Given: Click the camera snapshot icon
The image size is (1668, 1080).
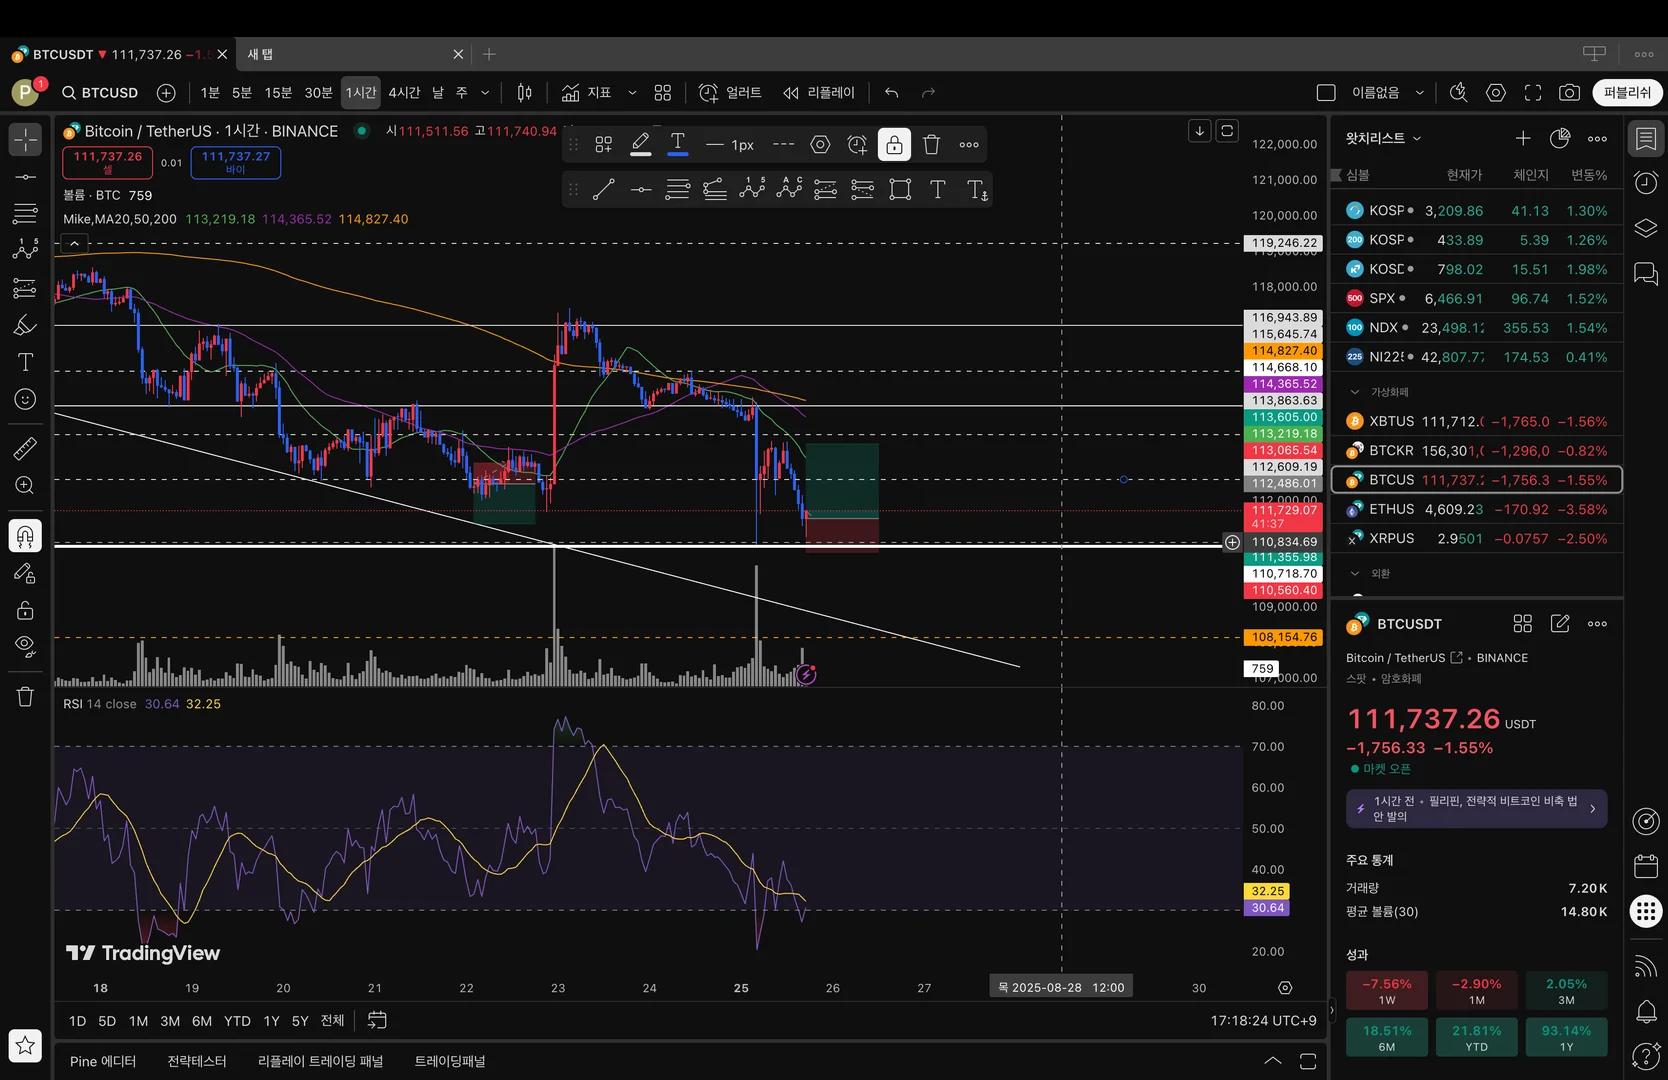Looking at the screenshot, I should point(1569,93).
